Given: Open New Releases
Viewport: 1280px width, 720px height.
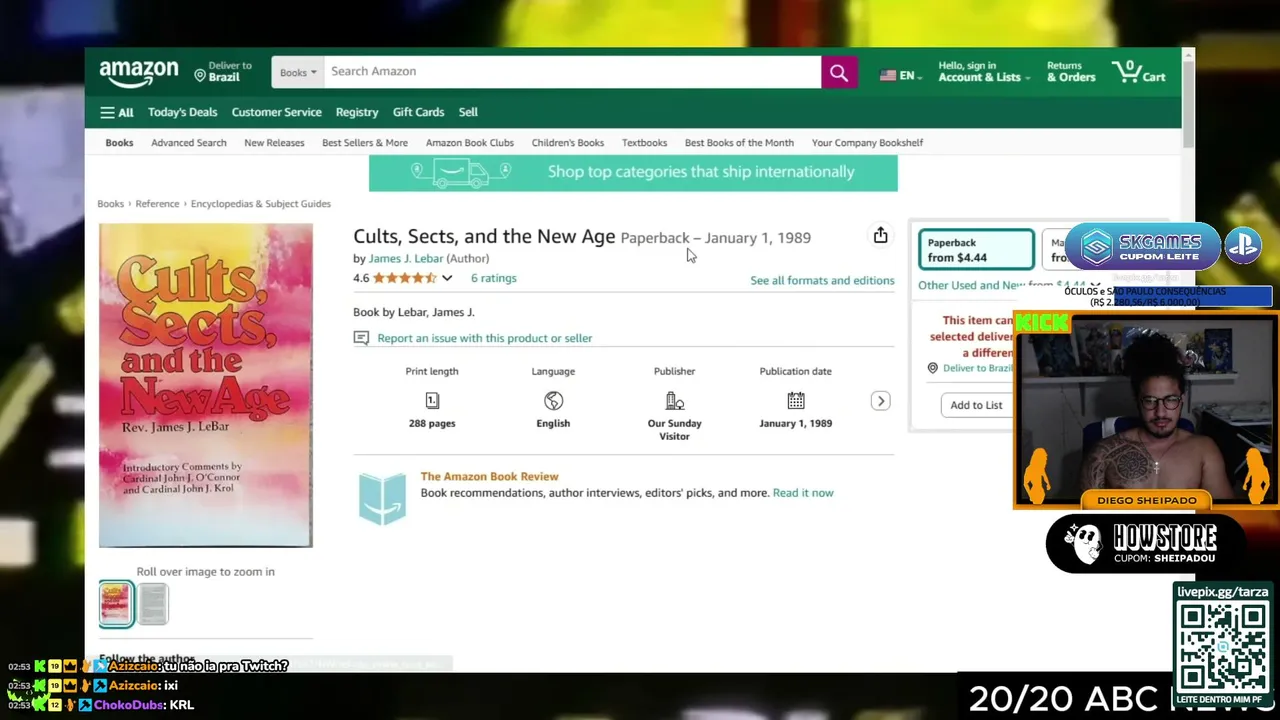Looking at the screenshot, I should click(x=274, y=143).
